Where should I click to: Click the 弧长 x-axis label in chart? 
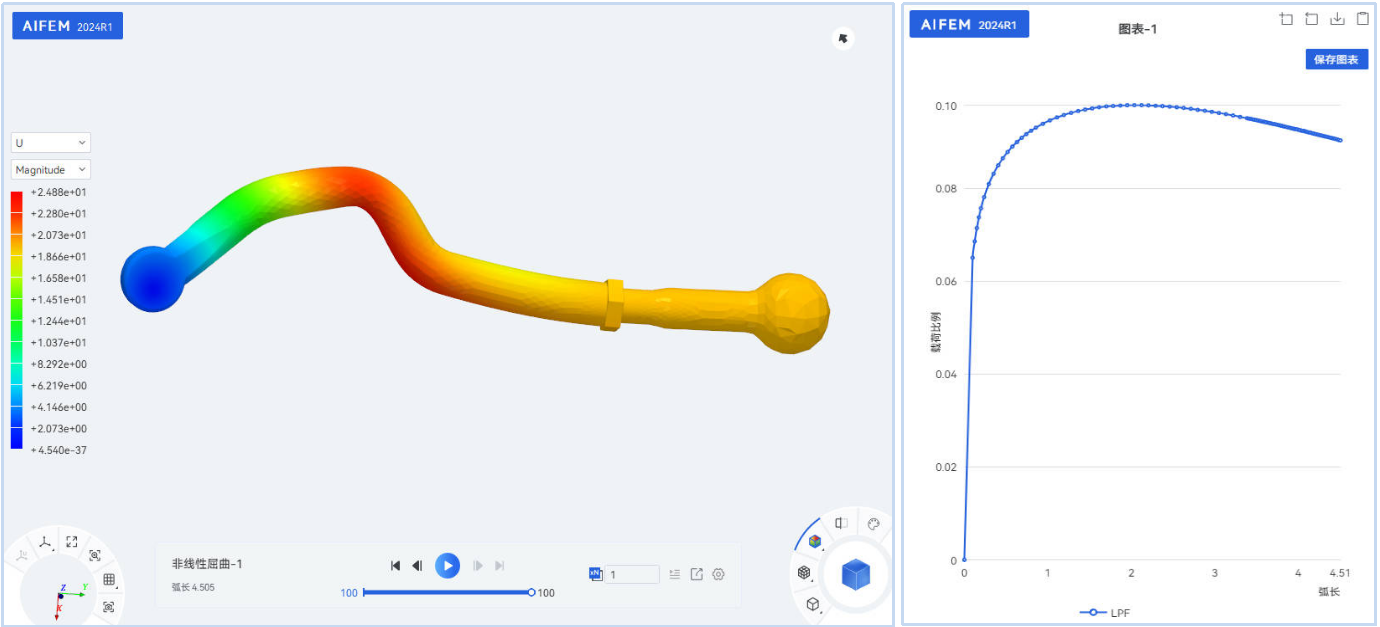[1328, 592]
